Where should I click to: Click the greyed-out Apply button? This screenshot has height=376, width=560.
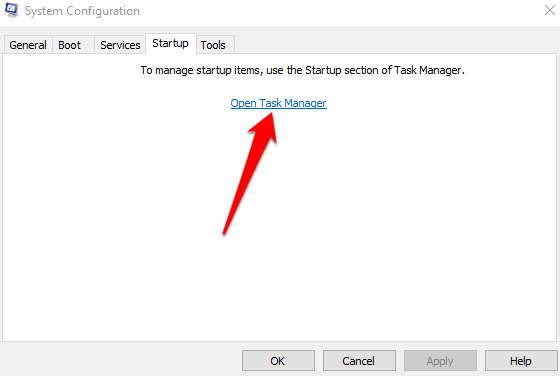click(440, 361)
